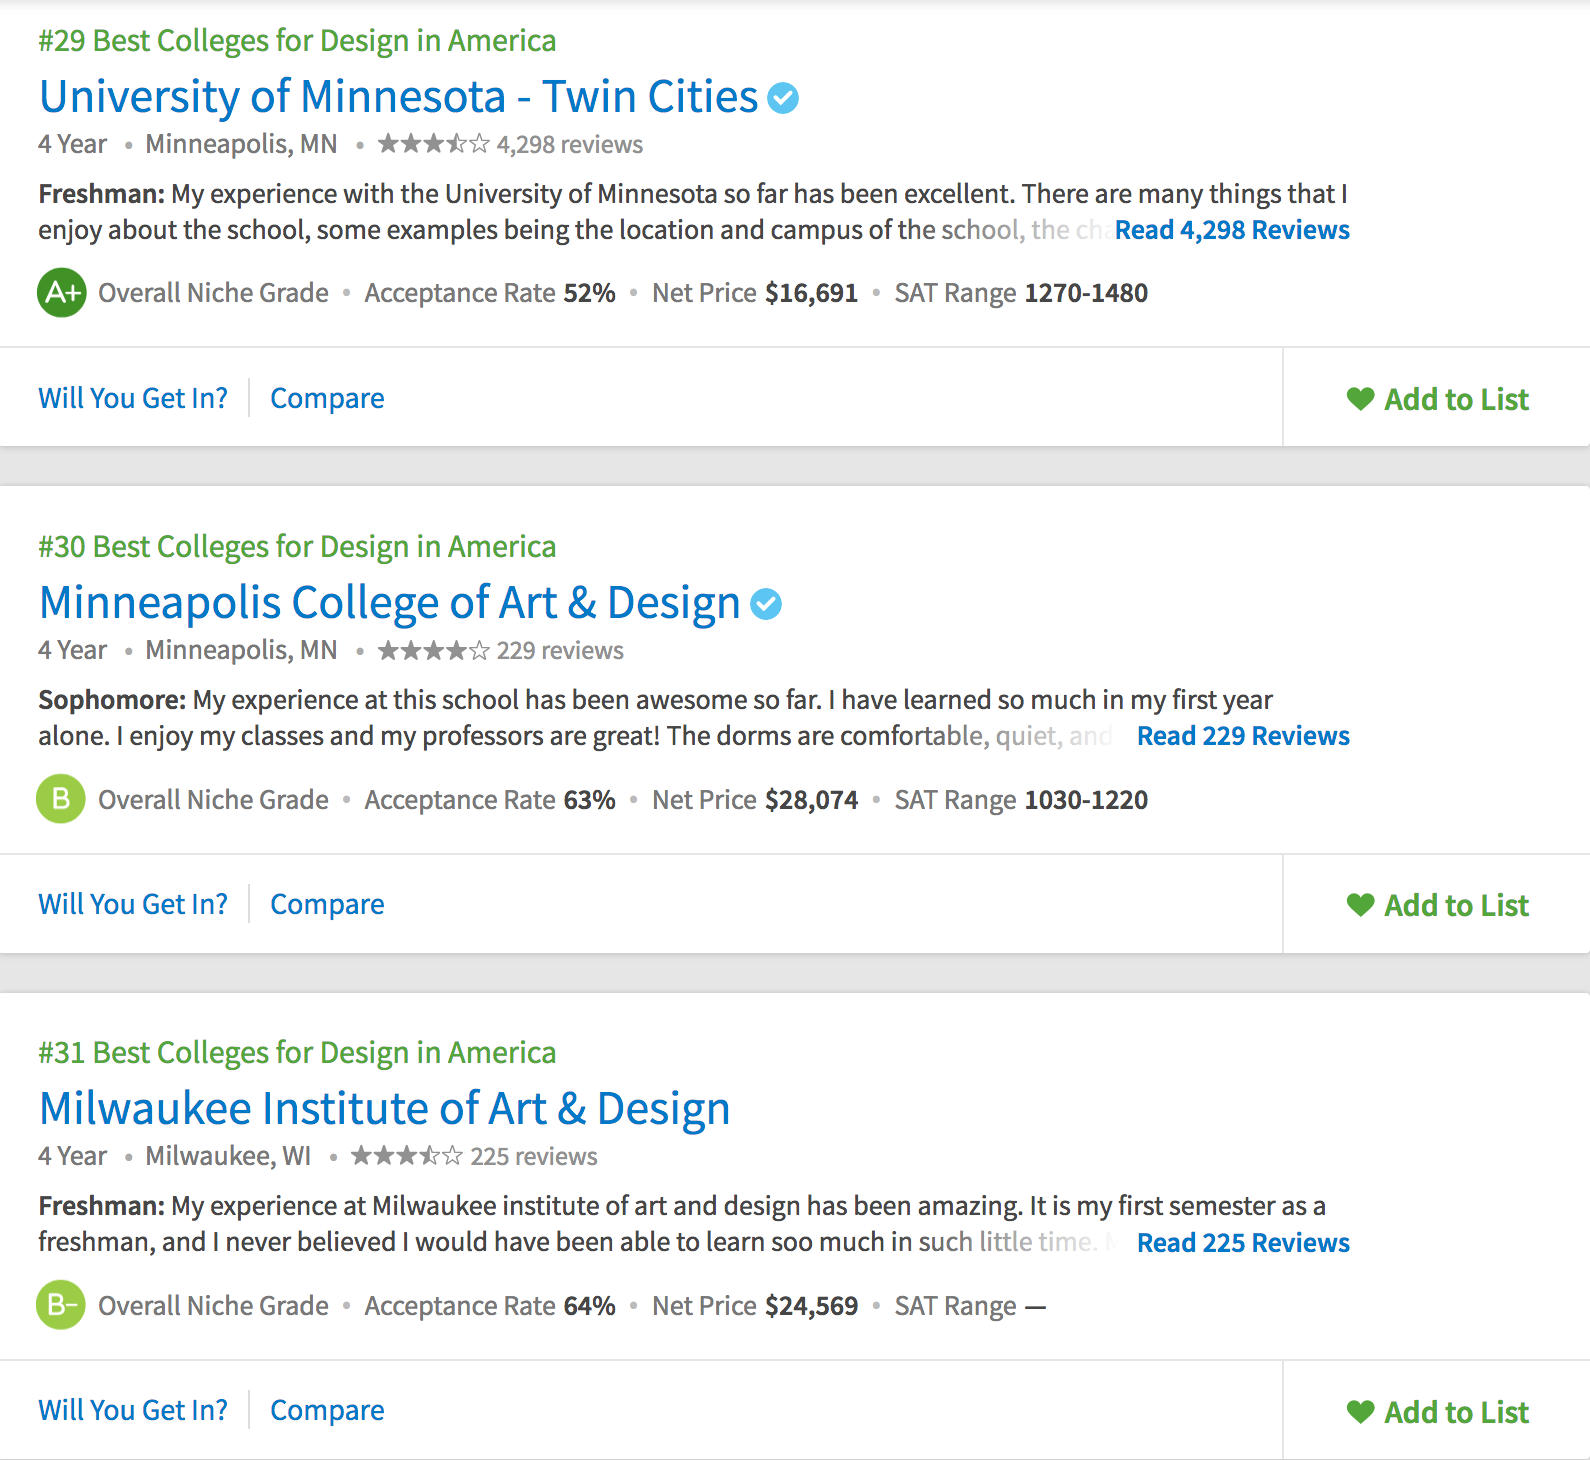Click the star rating for Milwaukee Institute
This screenshot has height=1460, width=1590.
coord(407,1157)
